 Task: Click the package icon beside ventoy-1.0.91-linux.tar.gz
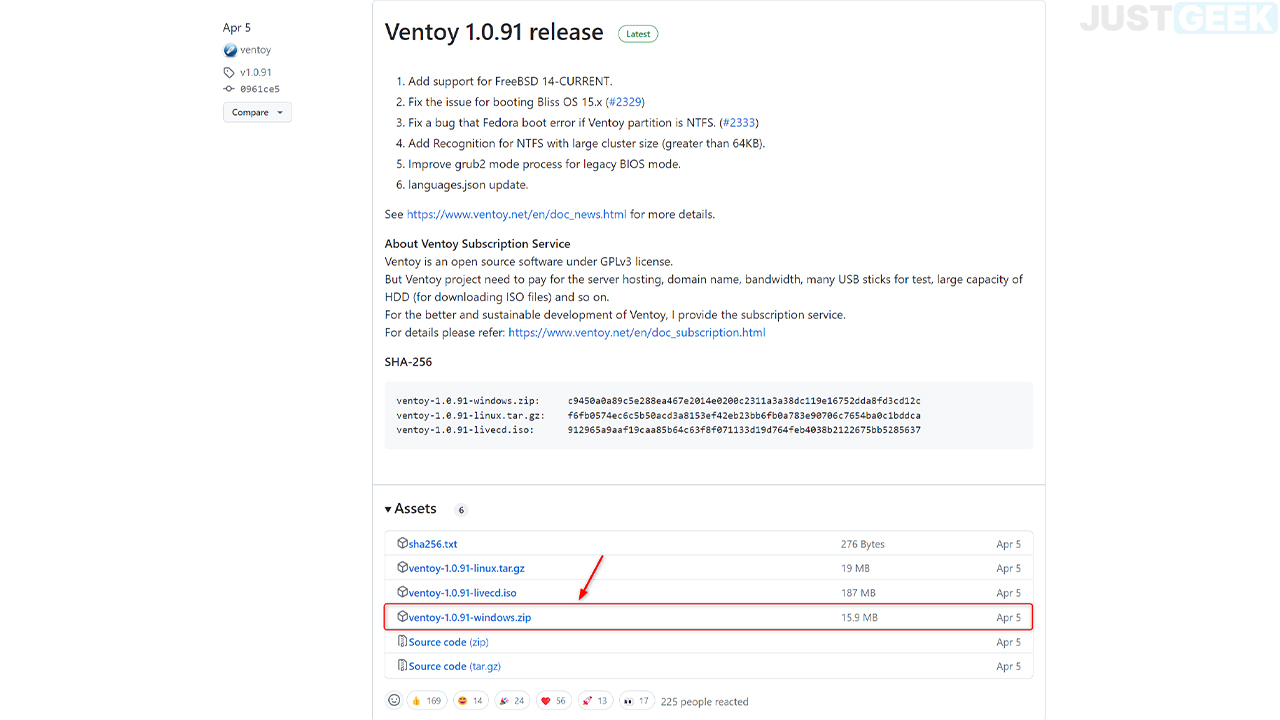(x=402, y=567)
